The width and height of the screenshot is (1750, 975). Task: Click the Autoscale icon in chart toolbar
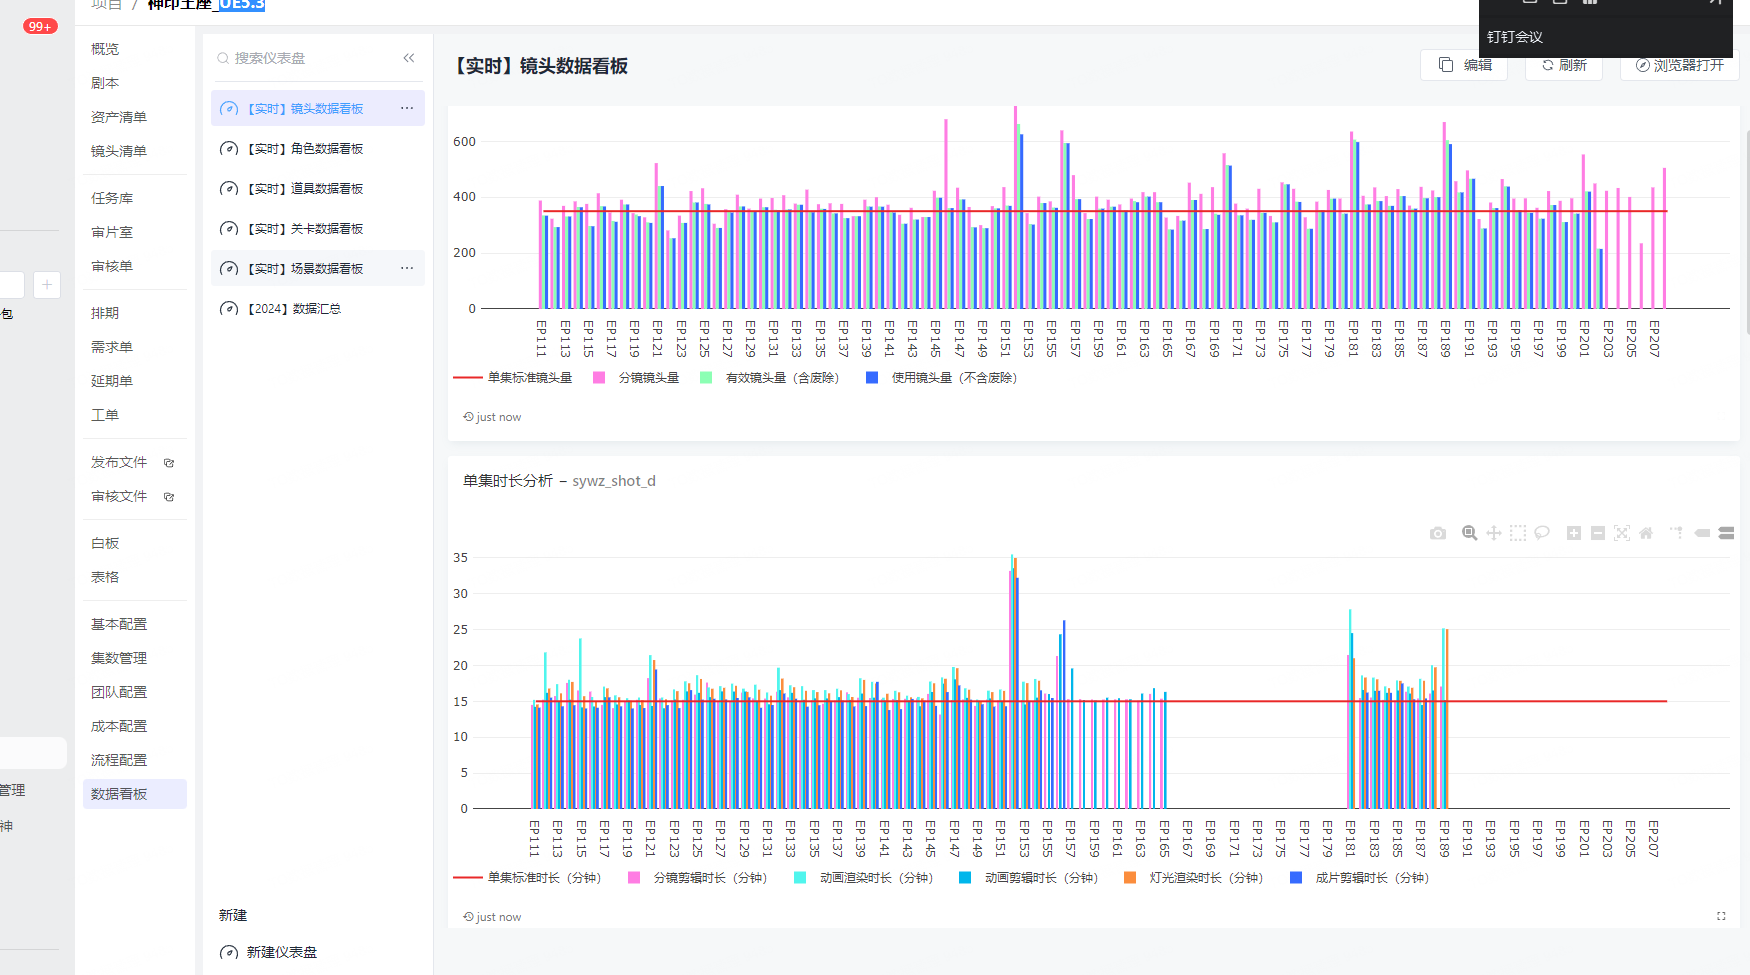[x=1621, y=534]
